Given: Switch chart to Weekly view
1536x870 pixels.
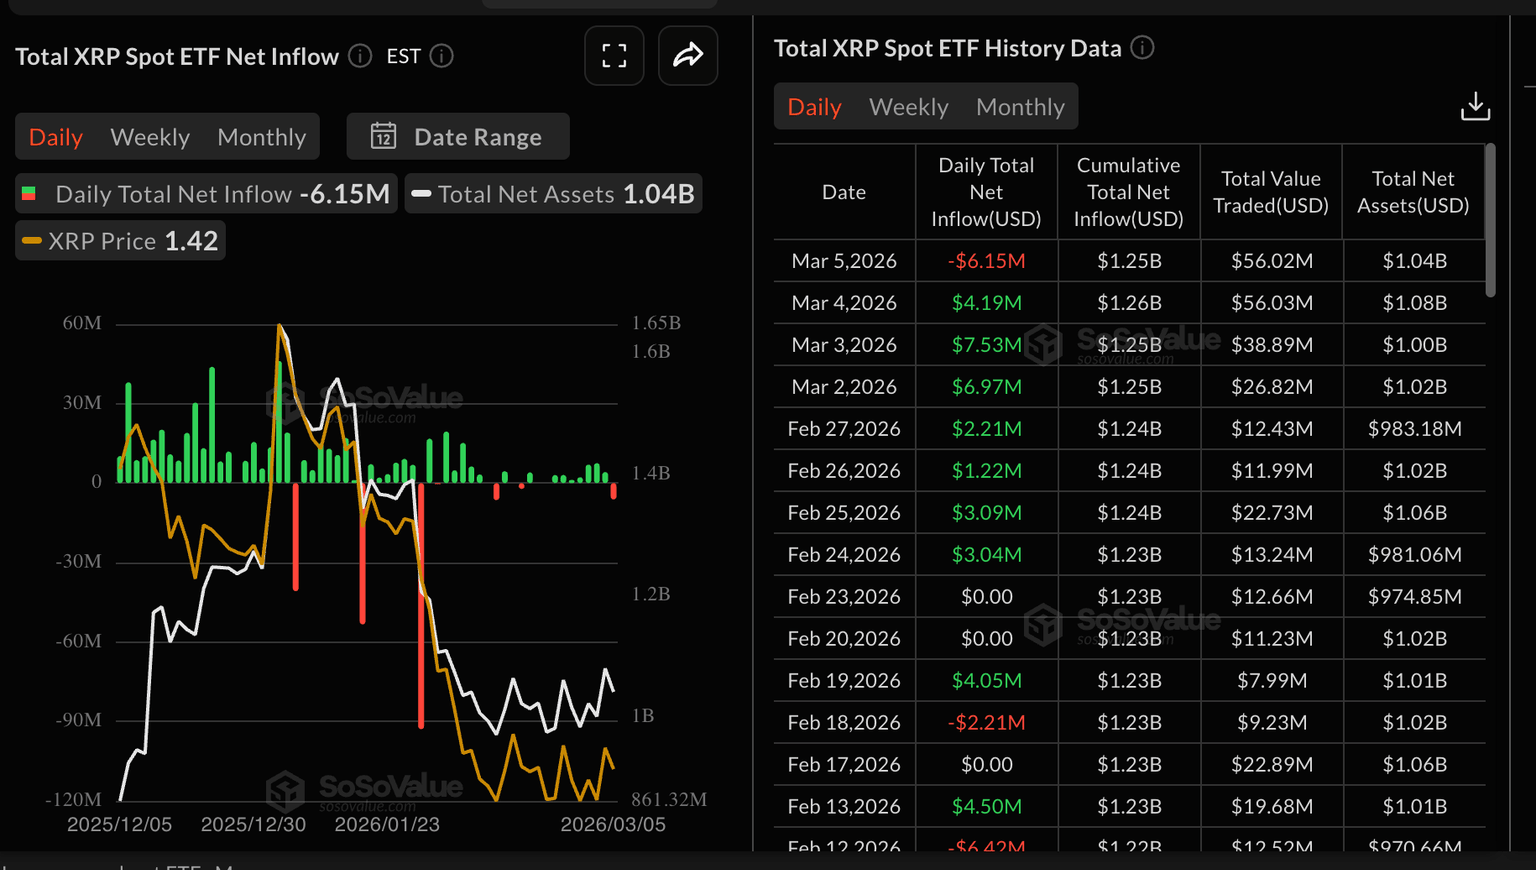Looking at the screenshot, I should click(x=150, y=137).
